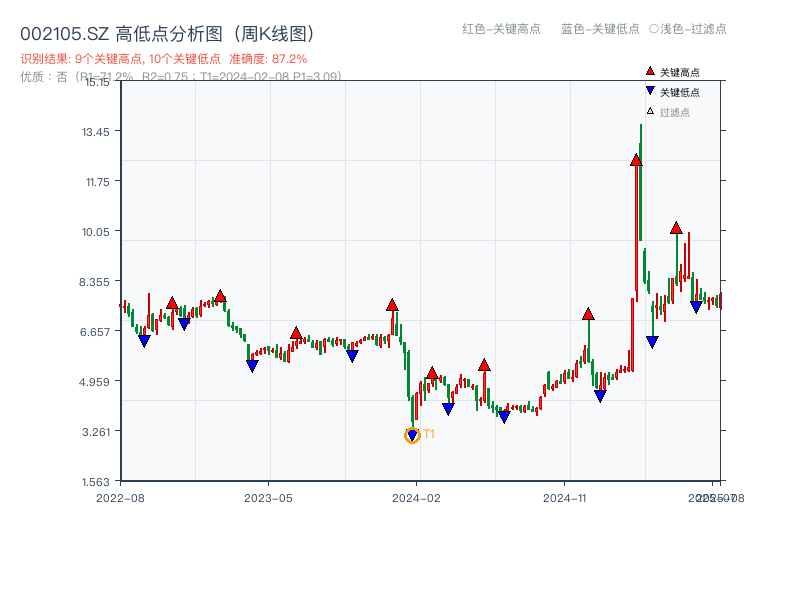Select the leftmost red key-high triangle marker
The image size is (800, 600).
point(172,302)
